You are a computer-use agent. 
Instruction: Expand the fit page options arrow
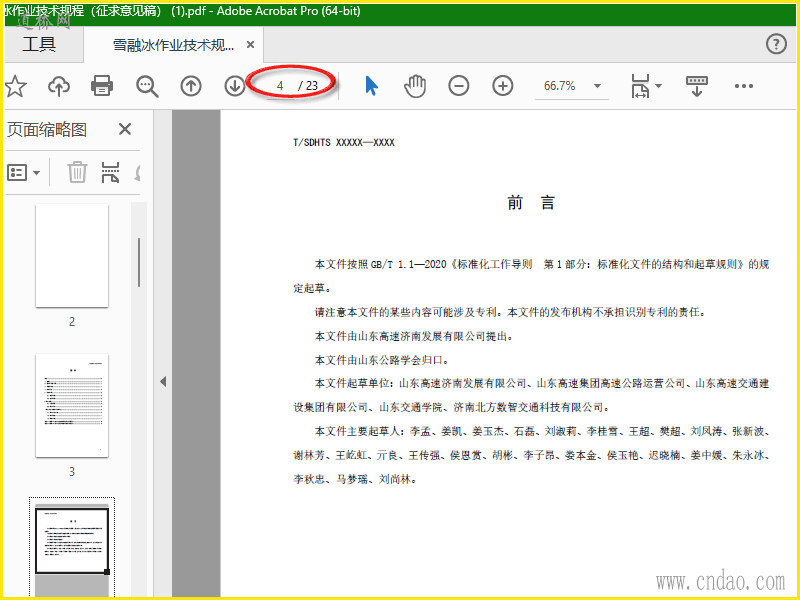[x=659, y=86]
